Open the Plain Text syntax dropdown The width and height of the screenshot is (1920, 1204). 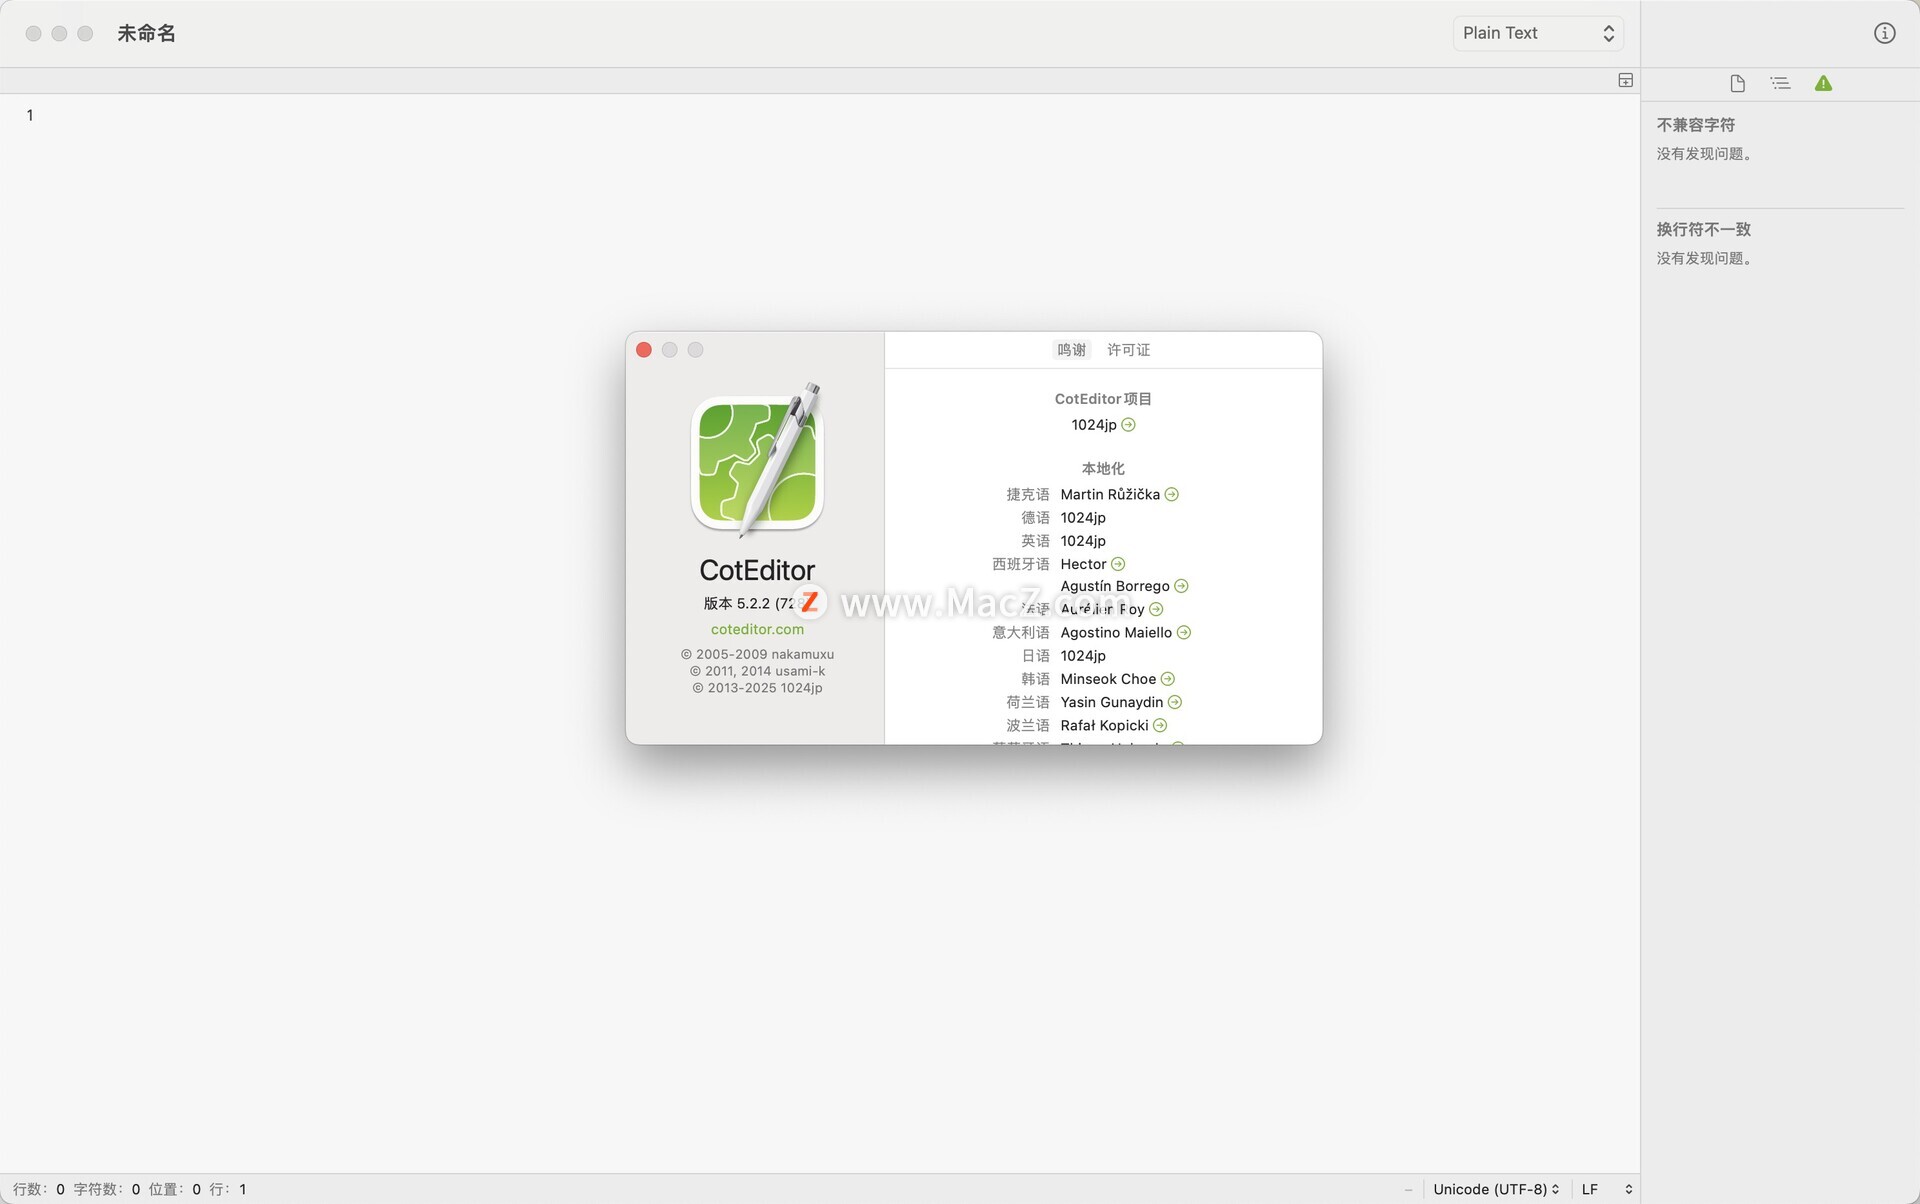(x=1538, y=33)
